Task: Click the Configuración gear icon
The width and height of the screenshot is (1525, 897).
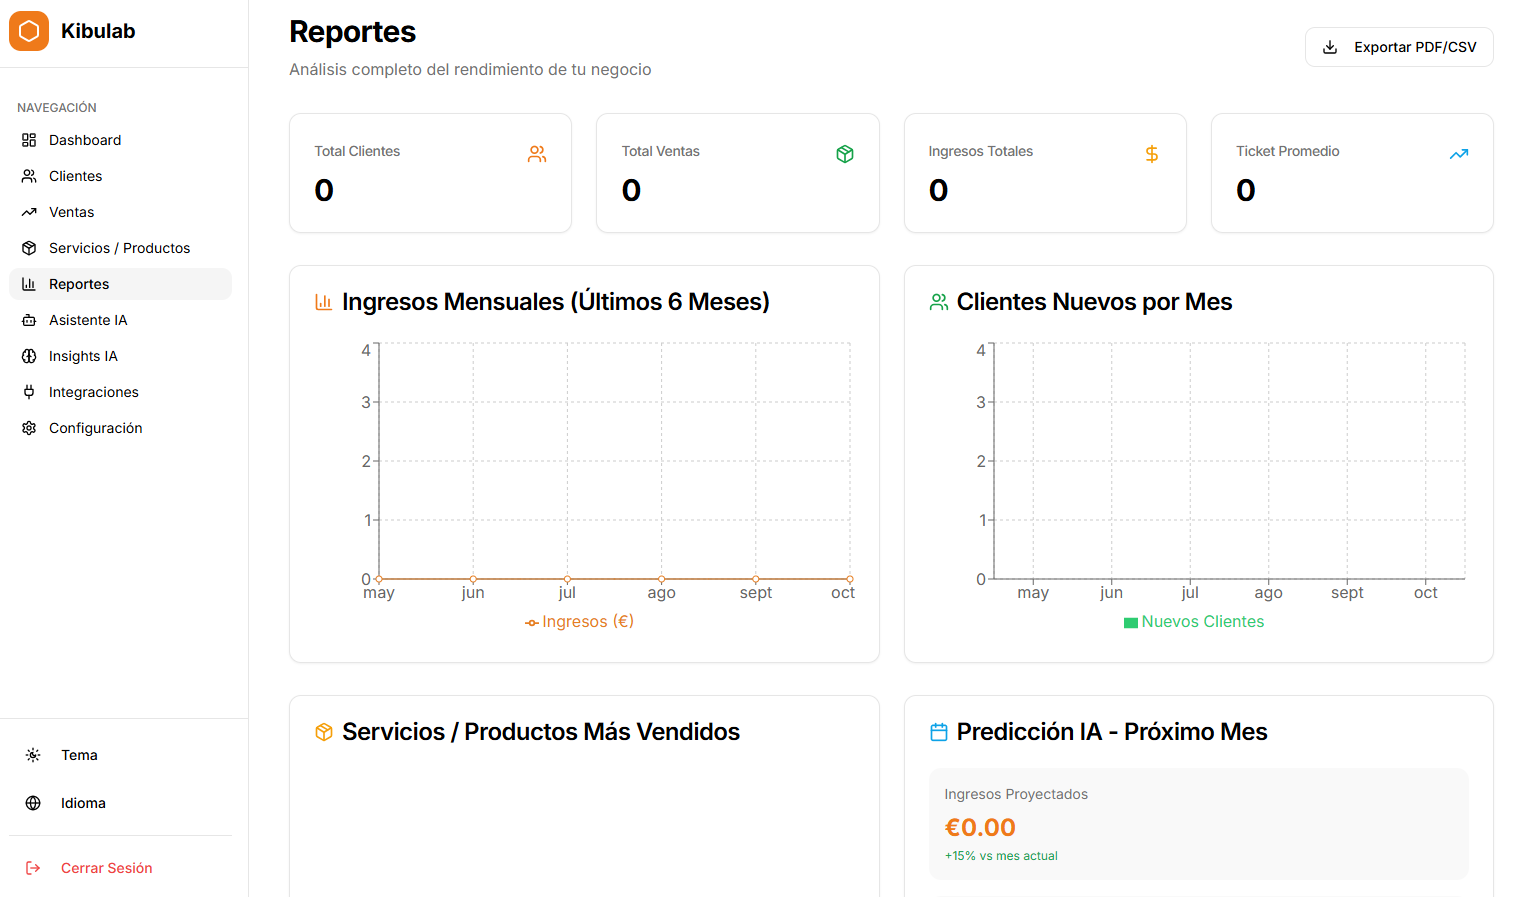Action: click(29, 428)
